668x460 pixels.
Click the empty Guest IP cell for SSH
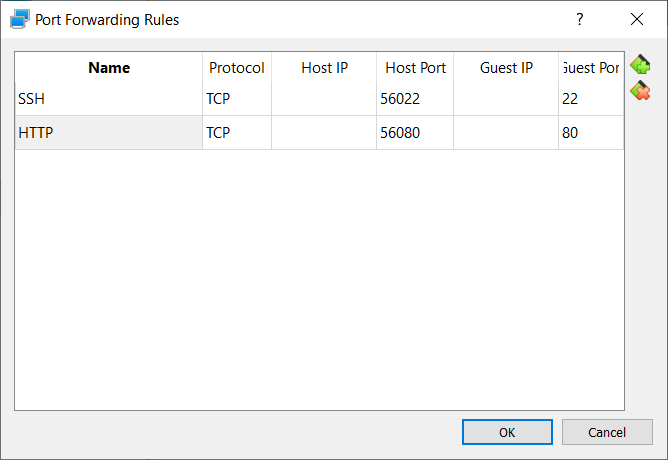[x=506, y=100]
